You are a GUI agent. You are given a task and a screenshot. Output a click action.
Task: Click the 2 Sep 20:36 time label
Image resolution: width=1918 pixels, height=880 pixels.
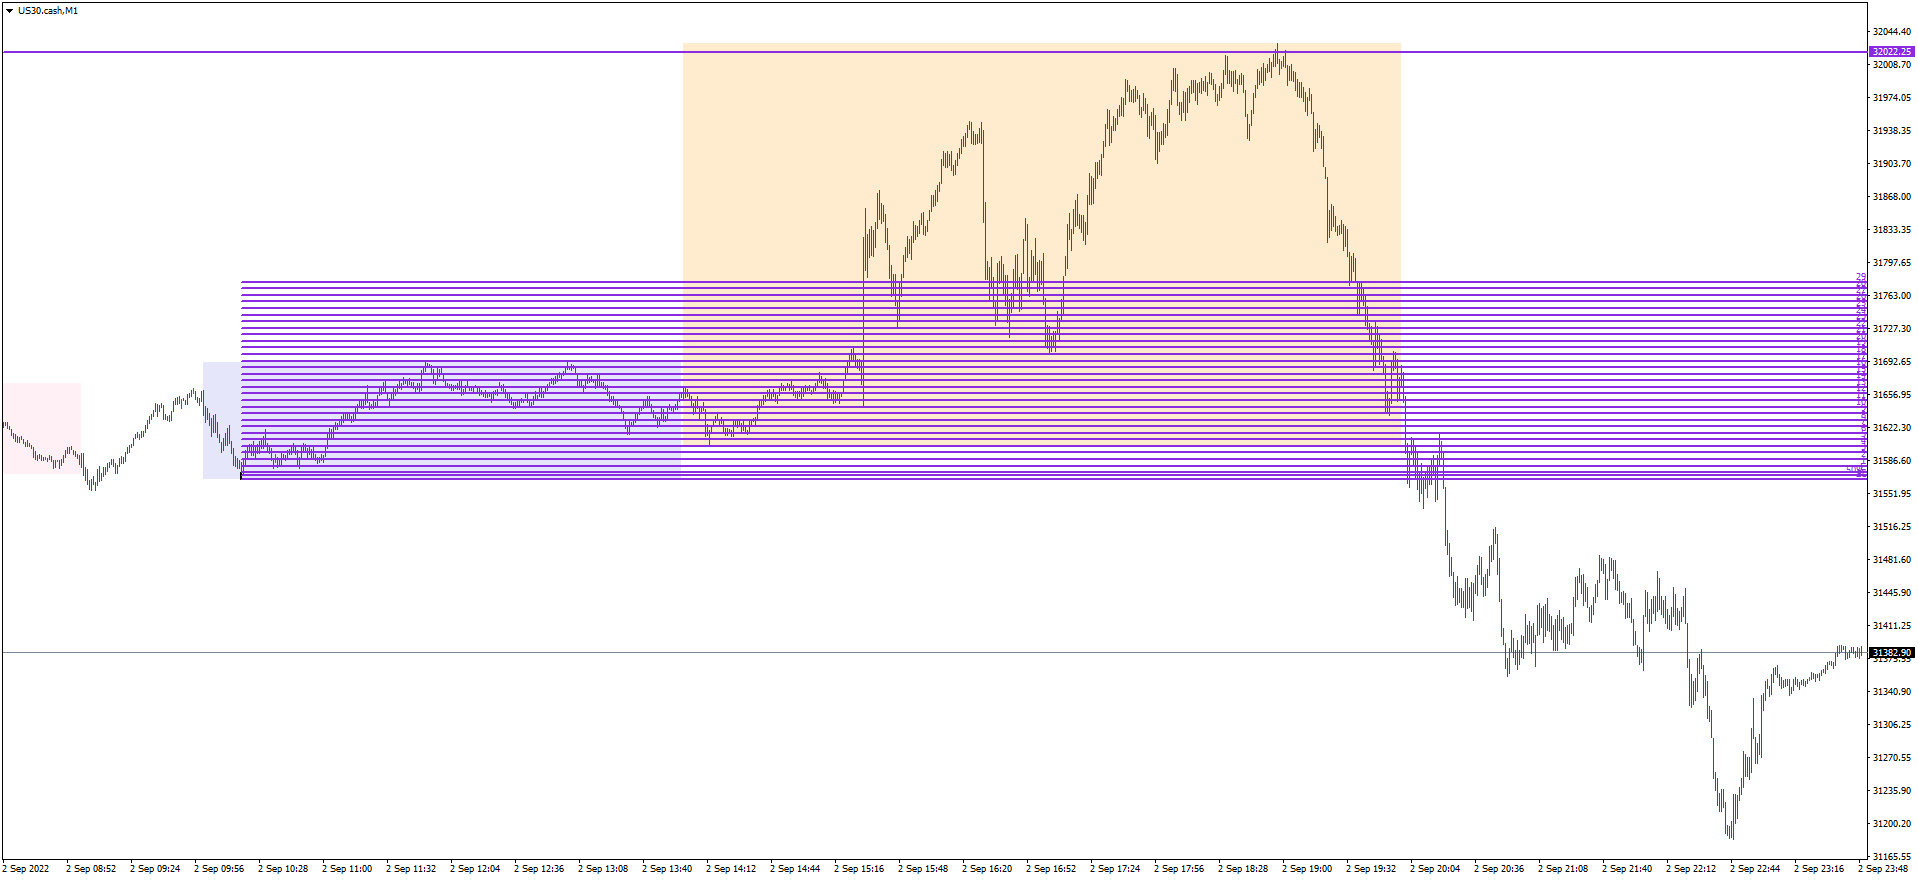[1499, 869]
